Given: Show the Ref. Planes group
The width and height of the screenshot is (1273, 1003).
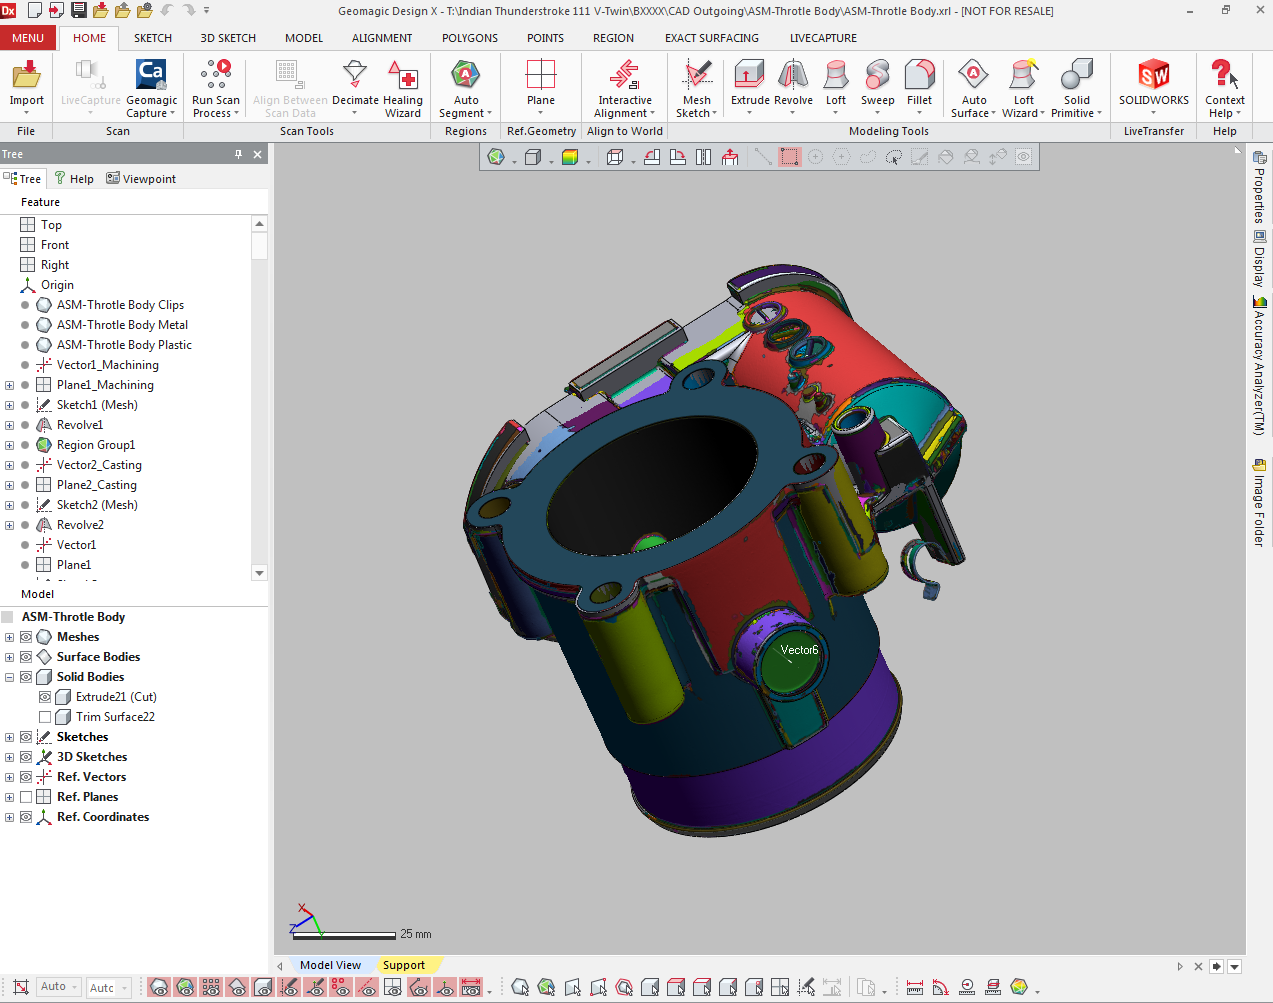Looking at the screenshot, I should (26, 797).
